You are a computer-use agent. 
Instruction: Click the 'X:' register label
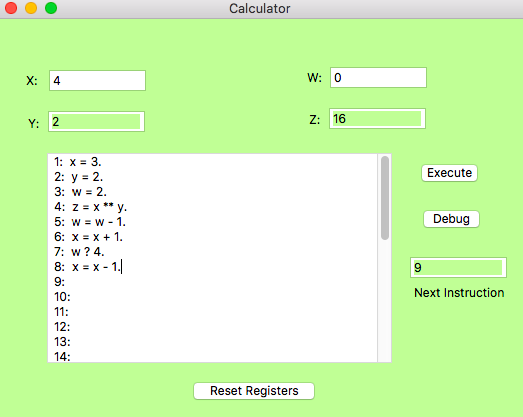(x=32, y=81)
